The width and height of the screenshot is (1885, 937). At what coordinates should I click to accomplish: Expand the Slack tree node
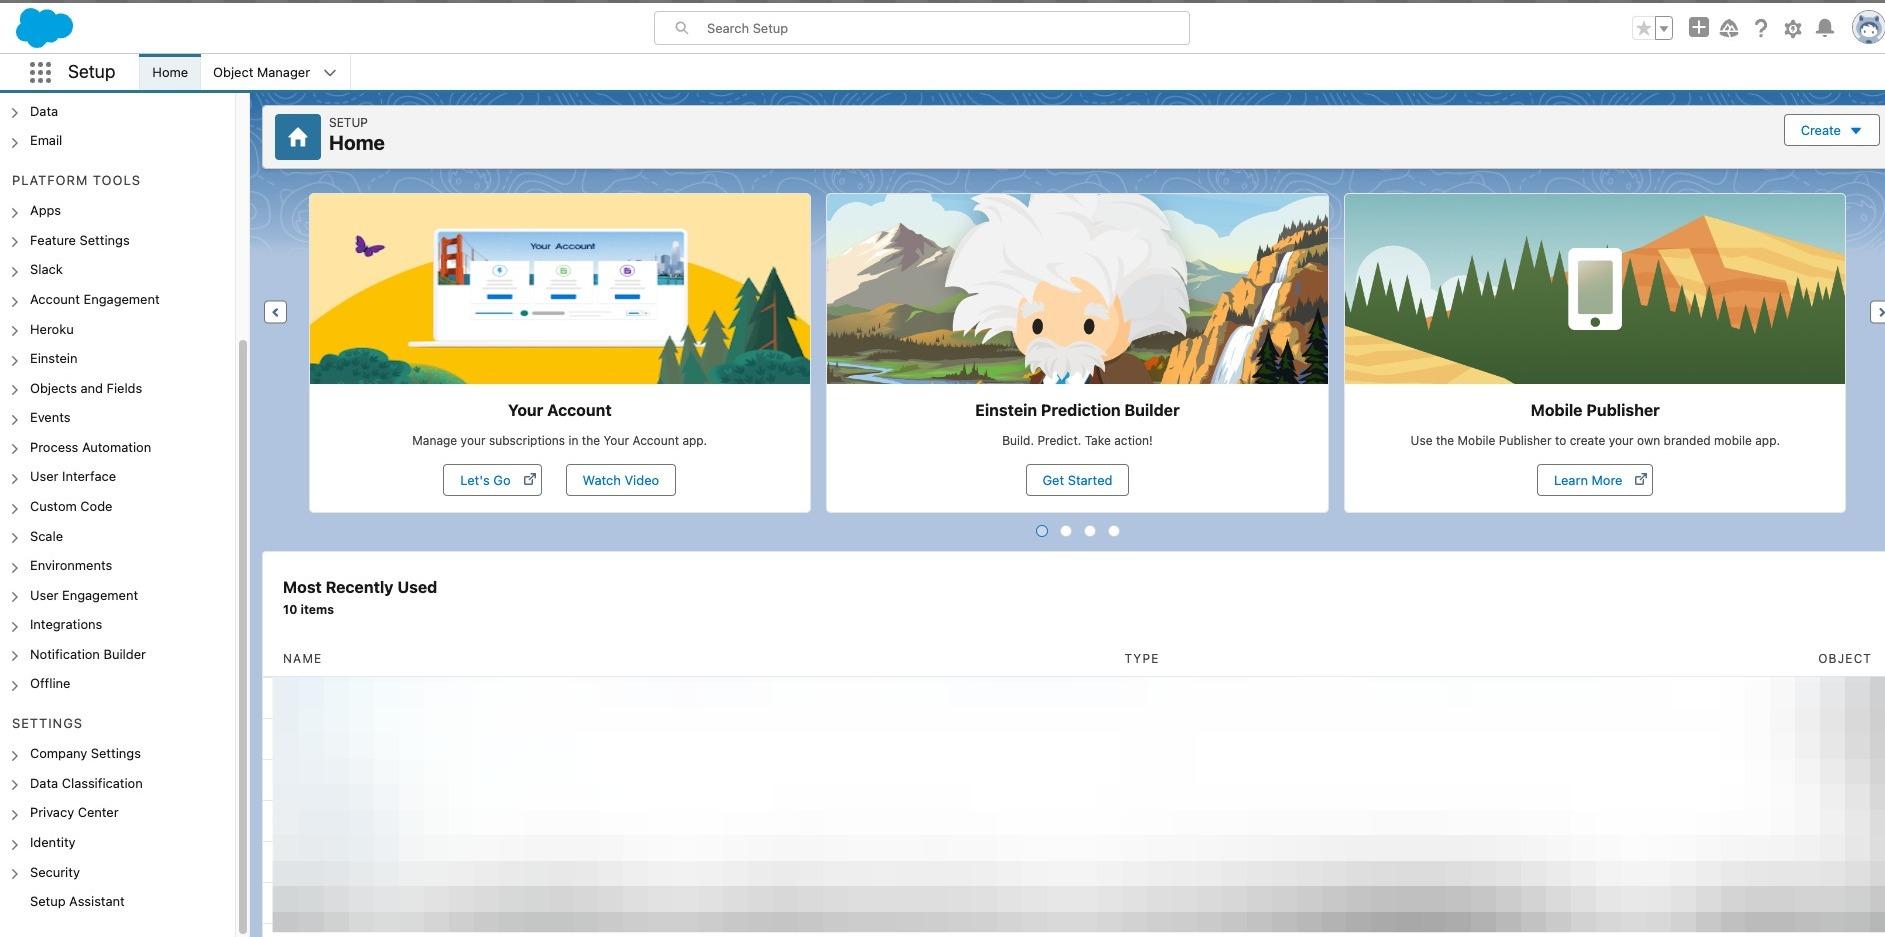click(x=15, y=270)
